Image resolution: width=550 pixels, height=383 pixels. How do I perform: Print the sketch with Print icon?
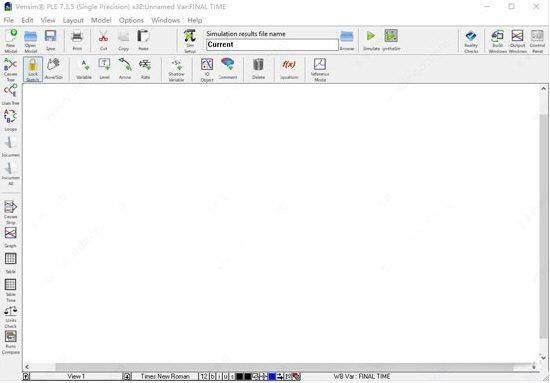pyautogui.click(x=77, y=40)
